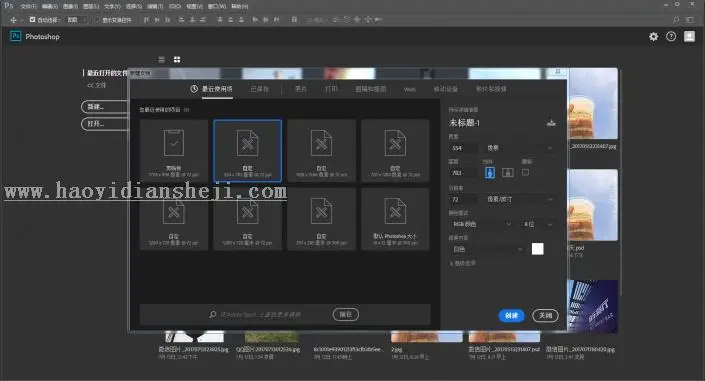Click the Photoshop logo on start screen

coord(16,36)
